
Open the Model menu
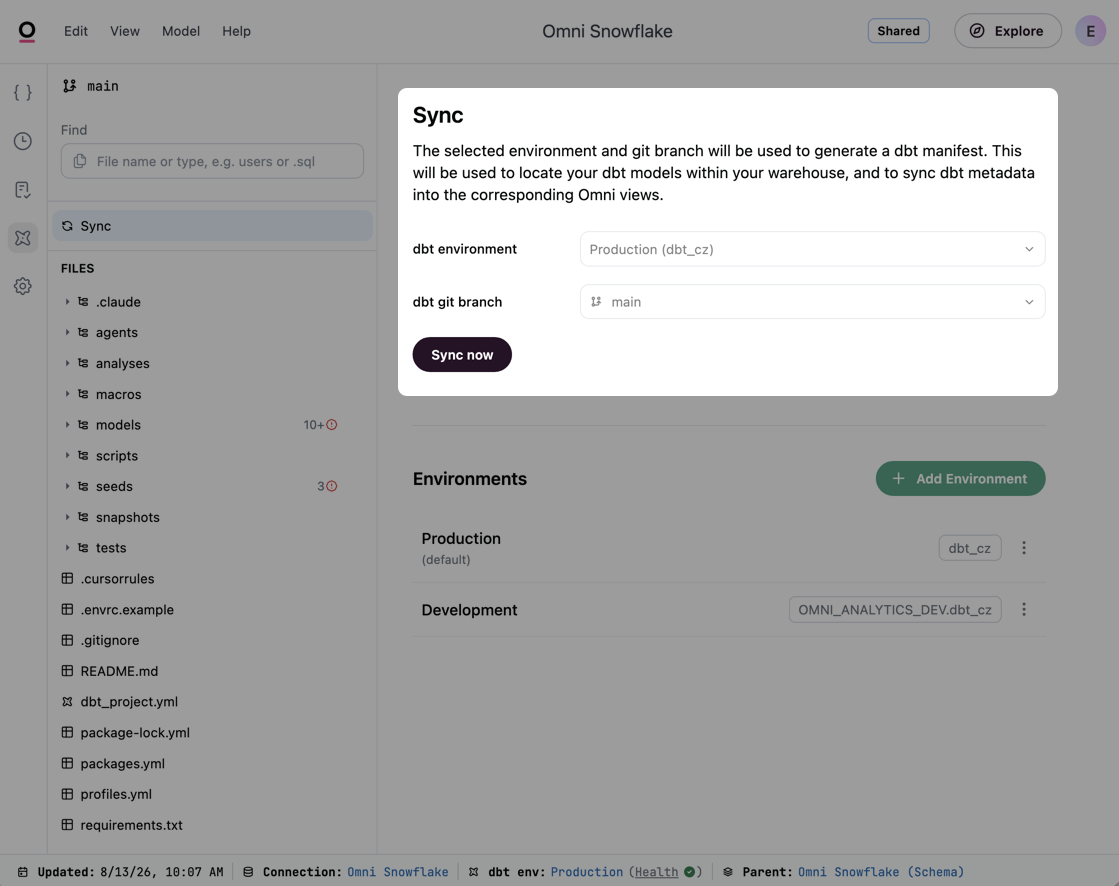coord(181,31)
